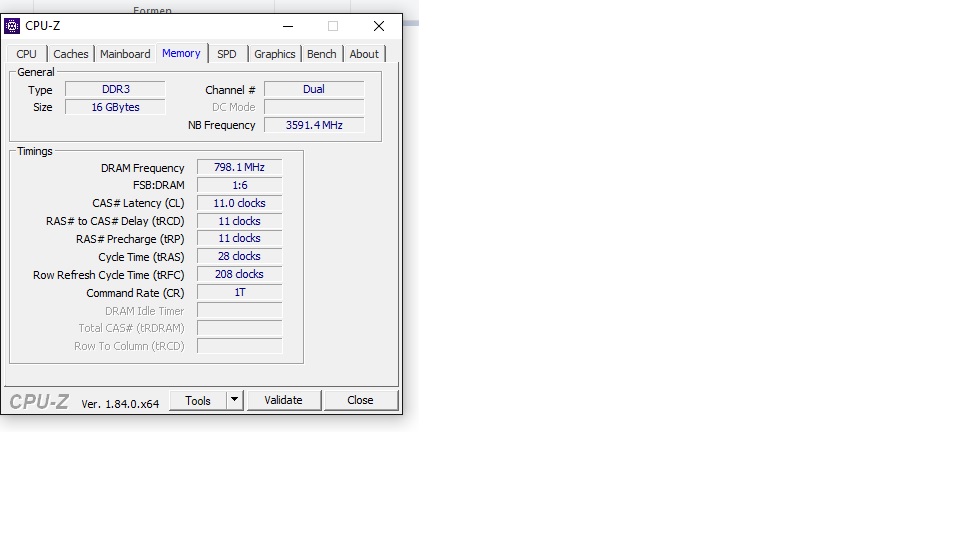960x540 pixels.
Task: Click the Command Rate (CR) label
Action: 135,293
